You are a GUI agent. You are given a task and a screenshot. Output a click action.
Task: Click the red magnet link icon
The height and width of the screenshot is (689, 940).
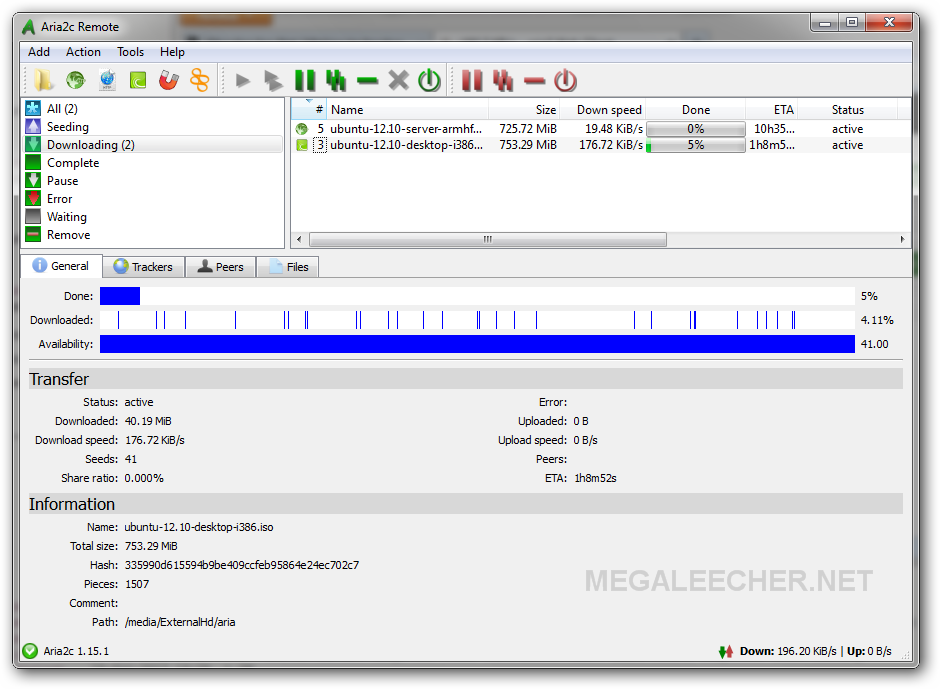click(x=169, y=80)
